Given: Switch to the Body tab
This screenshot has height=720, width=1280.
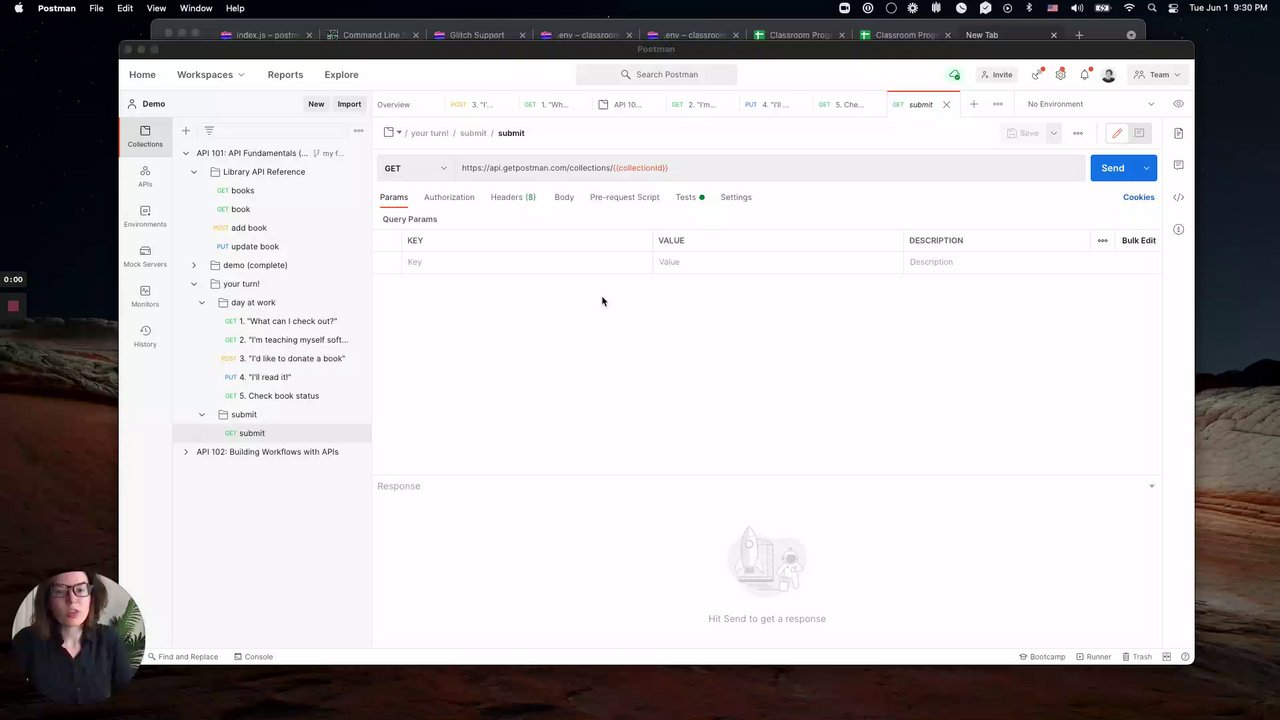Looking at the screenshot, I should coord(564,197).
